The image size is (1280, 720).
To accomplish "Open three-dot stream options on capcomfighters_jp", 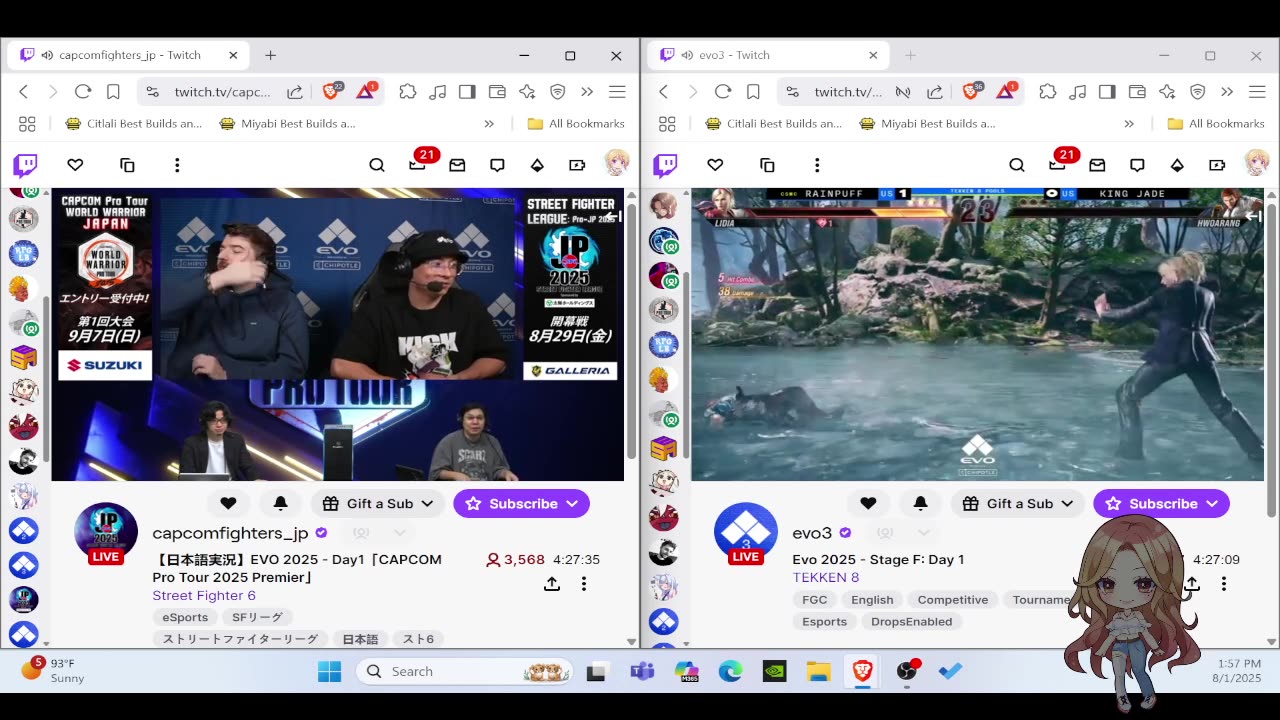I will (x=584, y=583).
